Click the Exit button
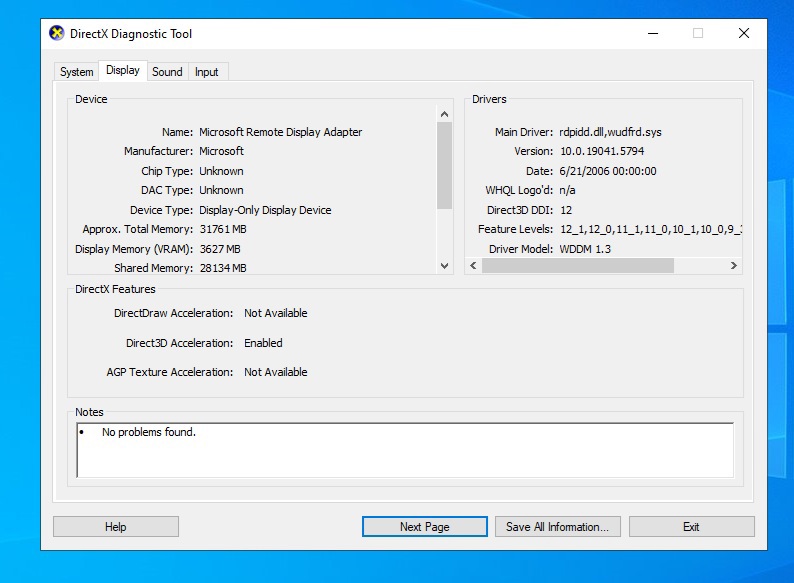 [x=692, y=527]
